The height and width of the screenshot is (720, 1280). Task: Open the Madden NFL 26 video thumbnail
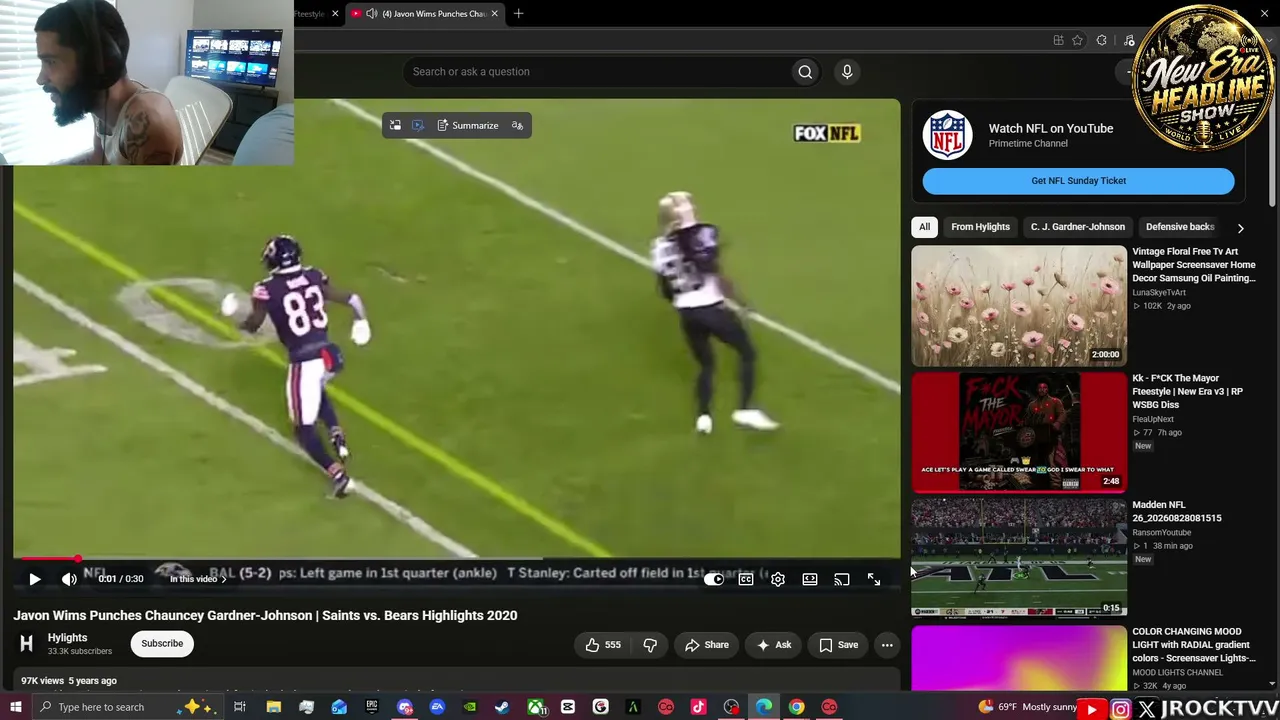tap(1019, 558)
